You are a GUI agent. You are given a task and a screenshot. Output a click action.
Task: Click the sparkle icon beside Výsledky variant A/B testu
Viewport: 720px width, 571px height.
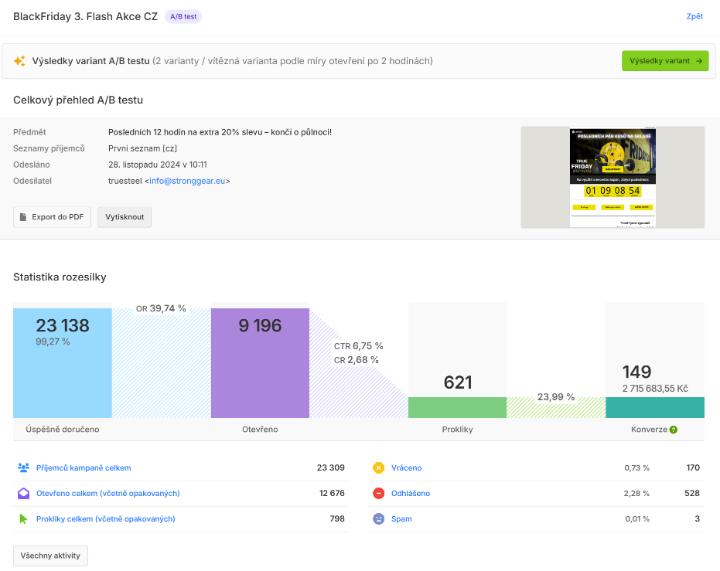pyautogui.click(x=19, y=61)
